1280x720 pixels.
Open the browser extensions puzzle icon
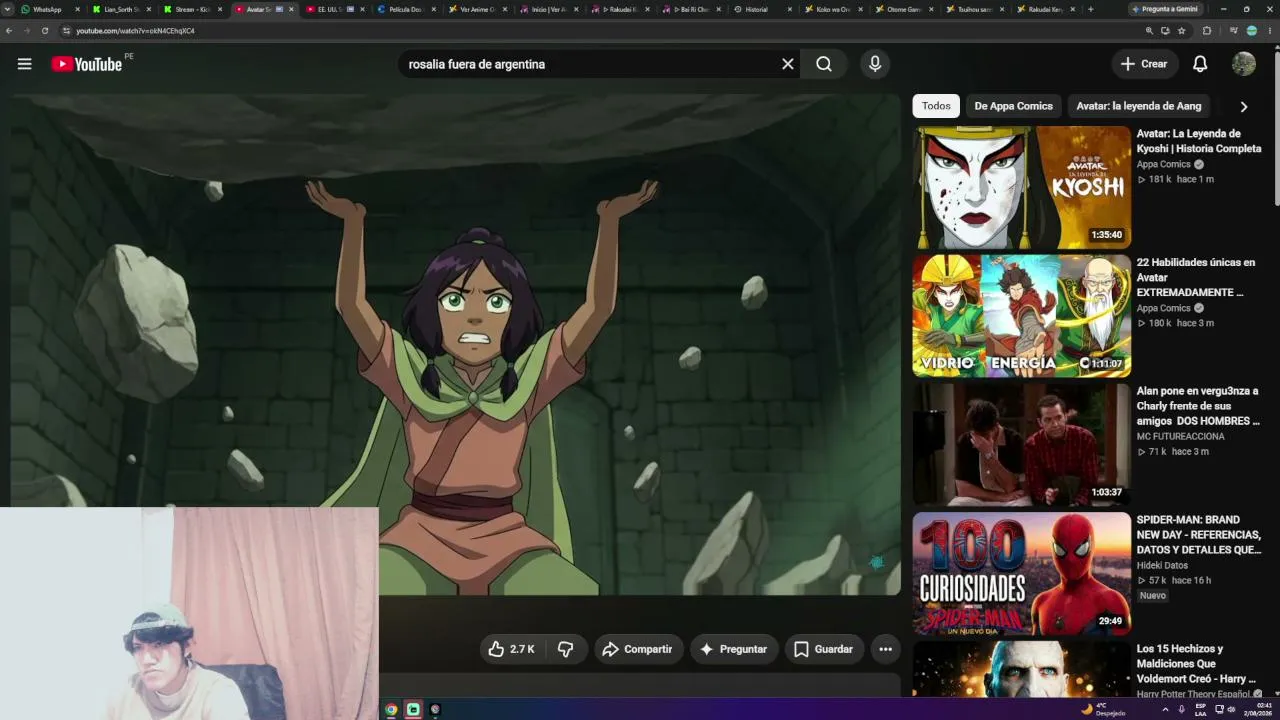(1207, 31)
